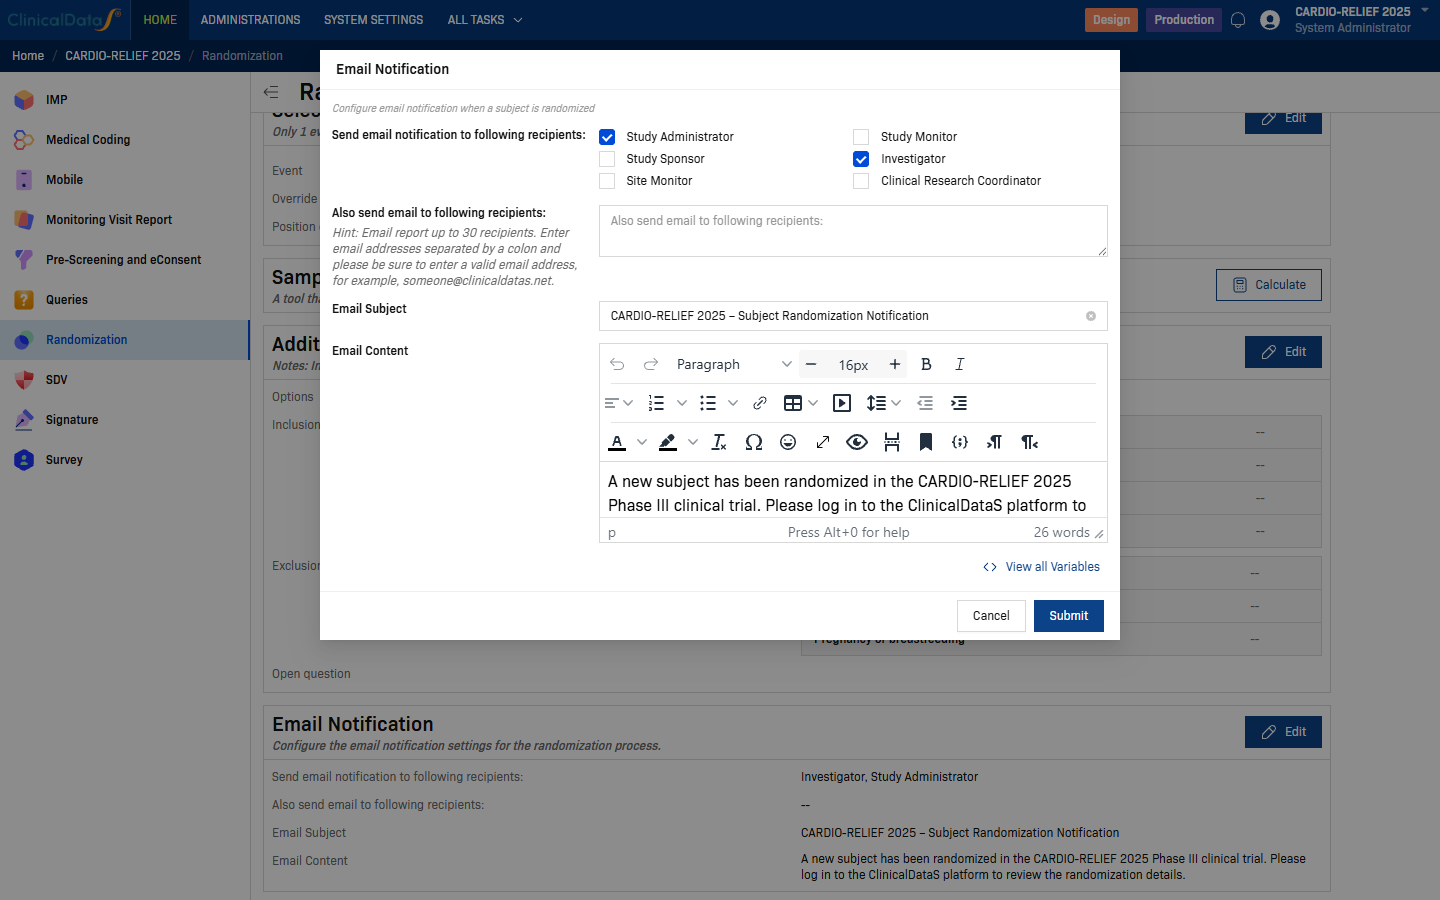
Task: Set left-to-right text direction
Action: (994, 442)
